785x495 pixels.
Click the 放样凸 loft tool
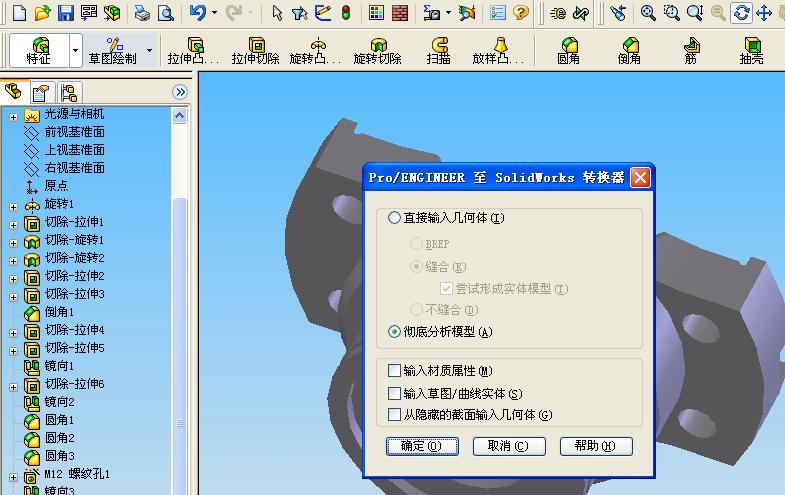point(498,51)
